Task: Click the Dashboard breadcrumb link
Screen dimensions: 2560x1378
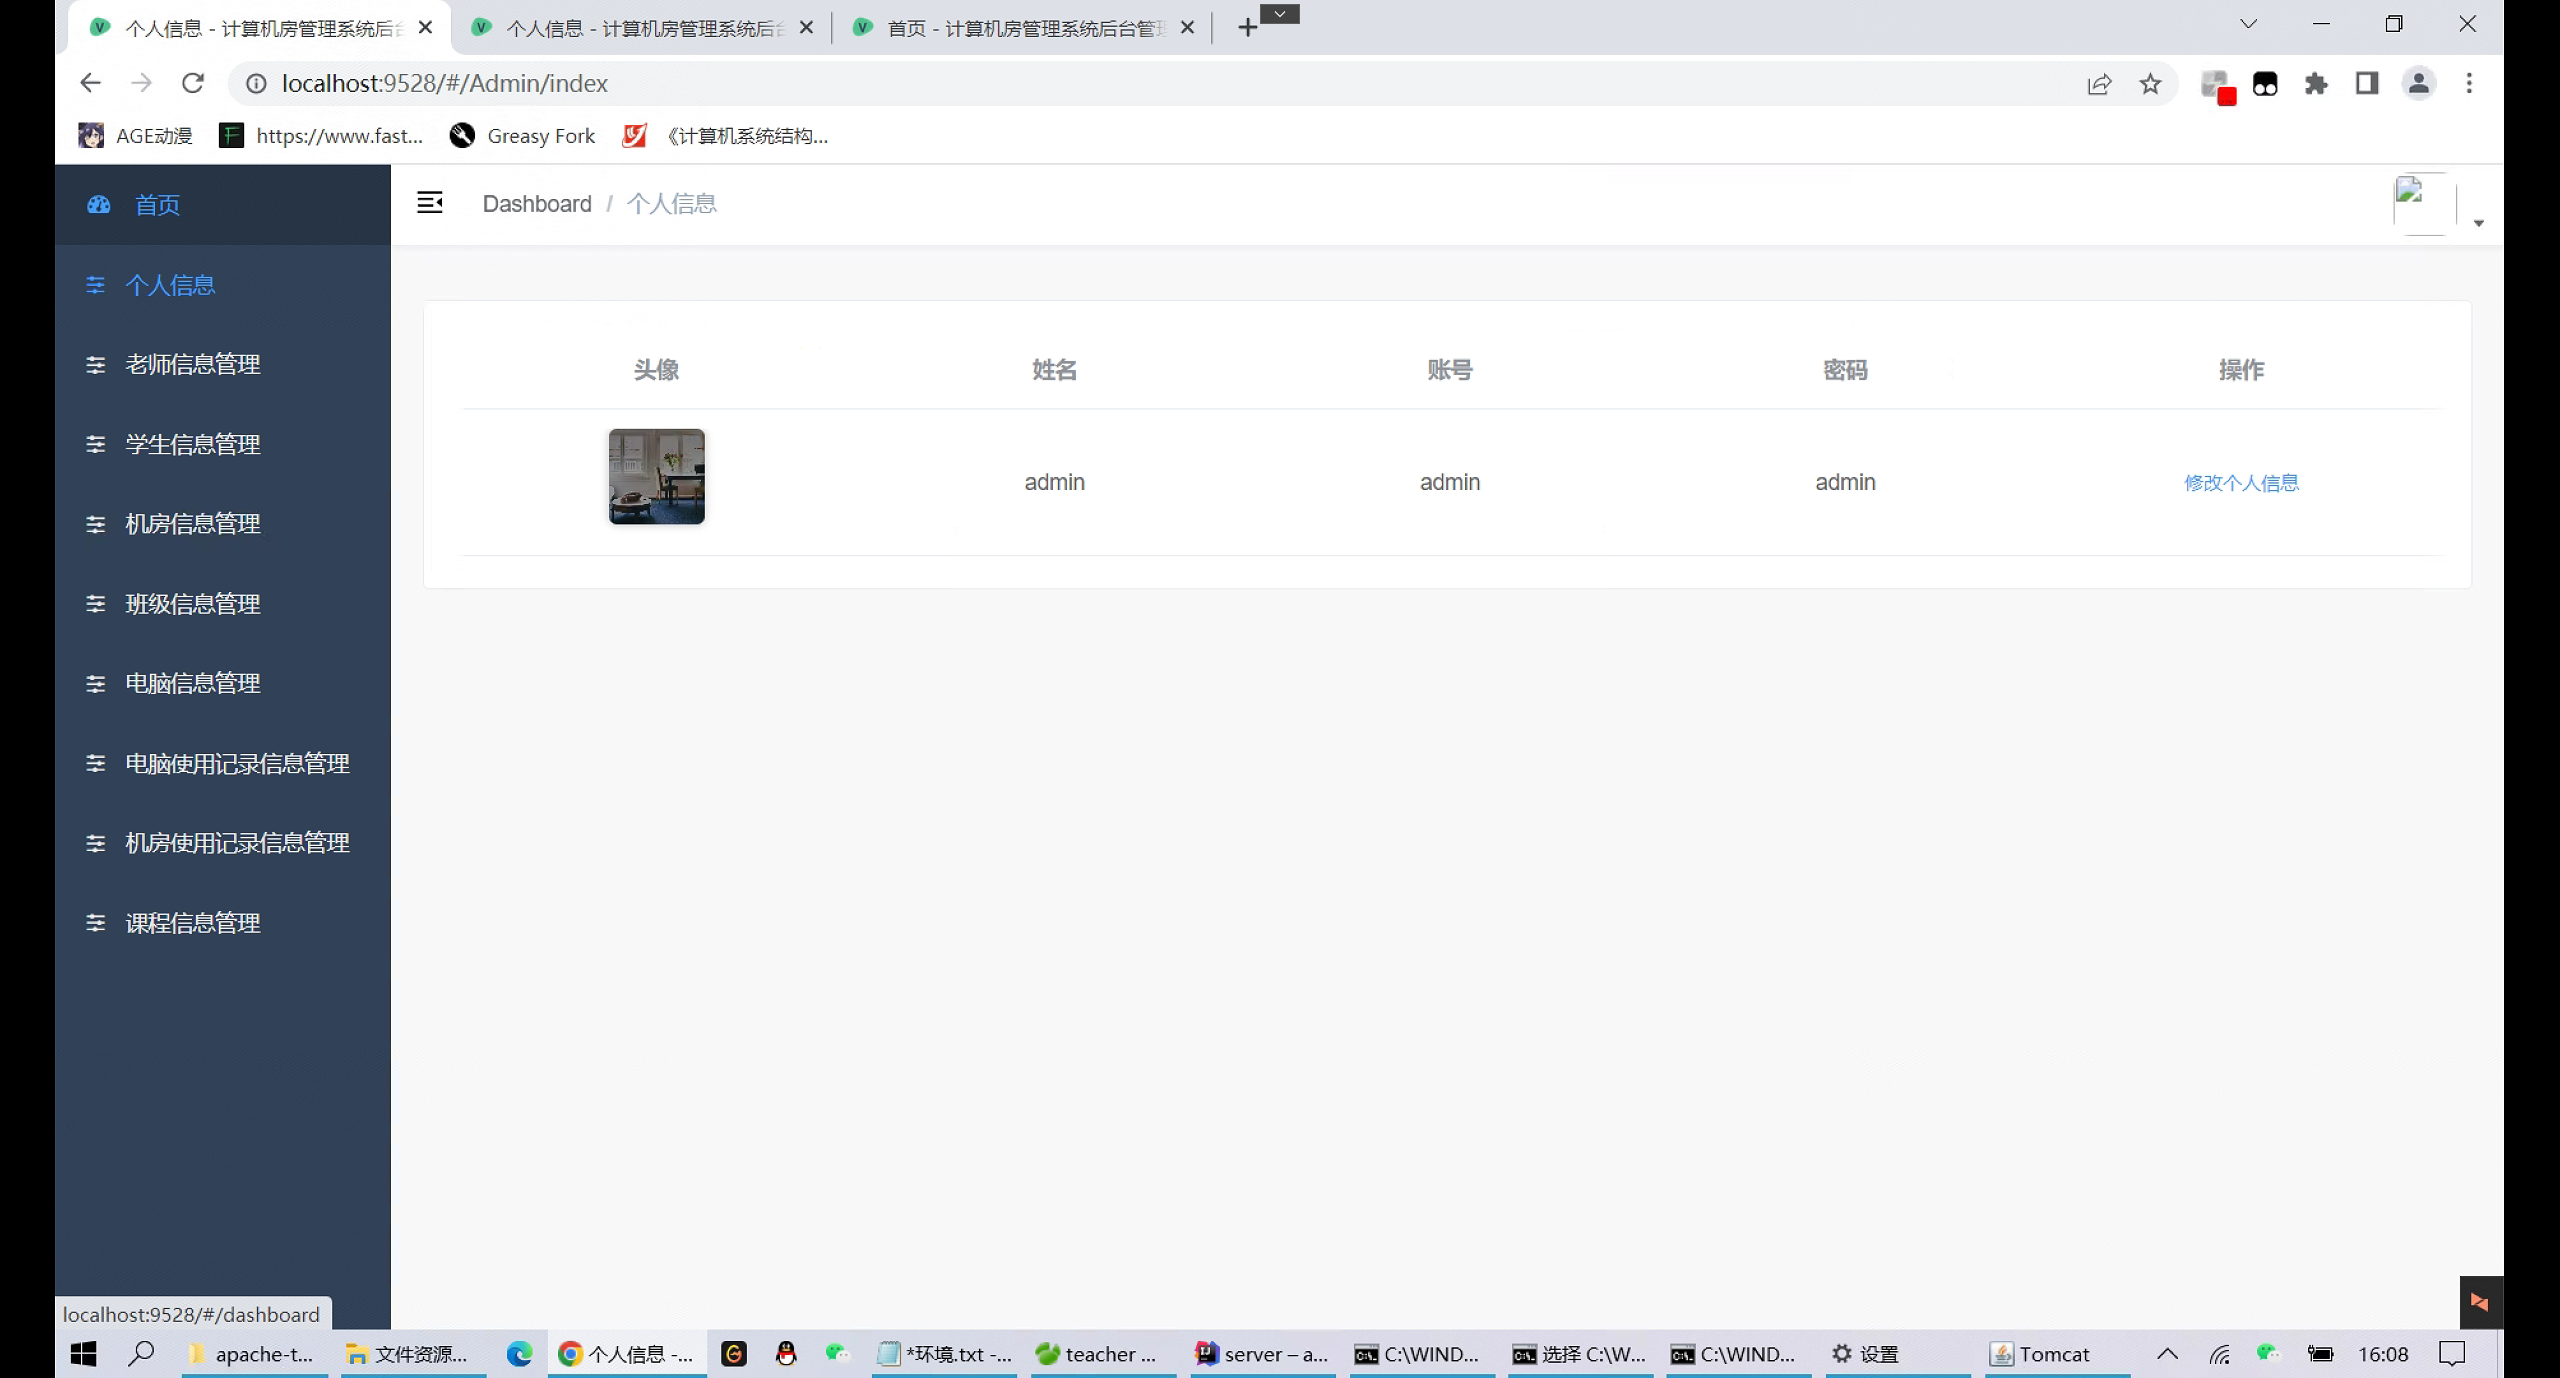Action: pyautogui.click(x=536, y=202)
